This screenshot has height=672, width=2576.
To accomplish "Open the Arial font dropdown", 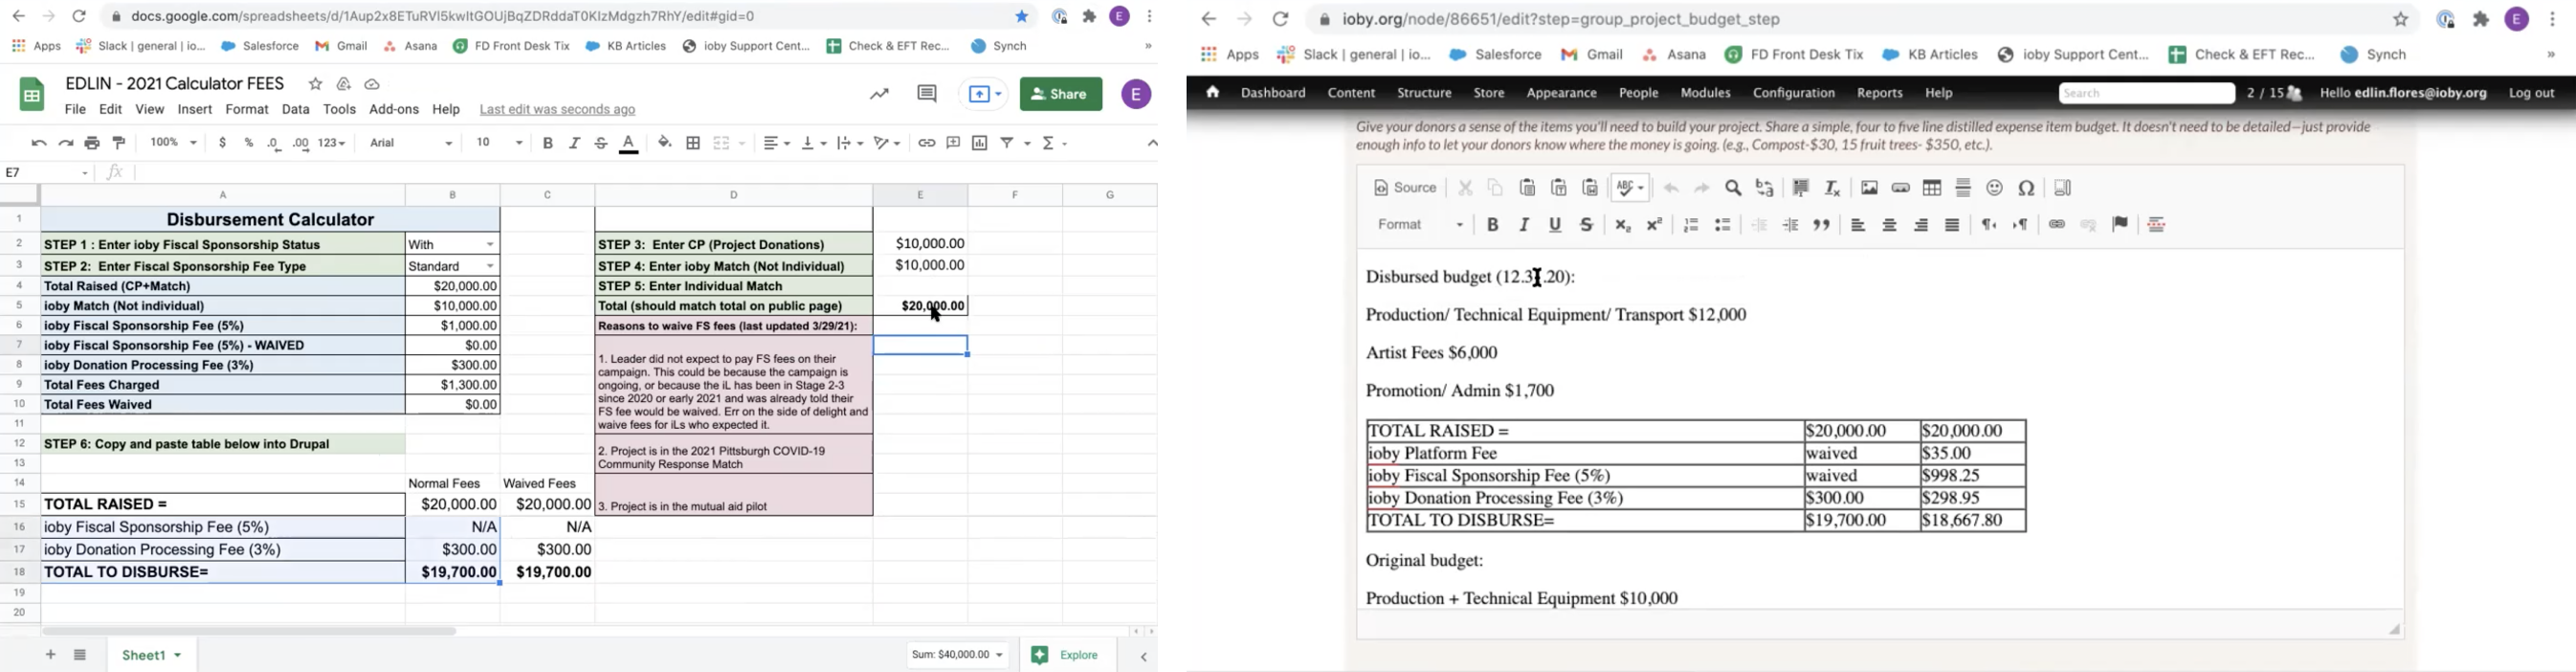I will pyautogui.click(x=411, y=143).
